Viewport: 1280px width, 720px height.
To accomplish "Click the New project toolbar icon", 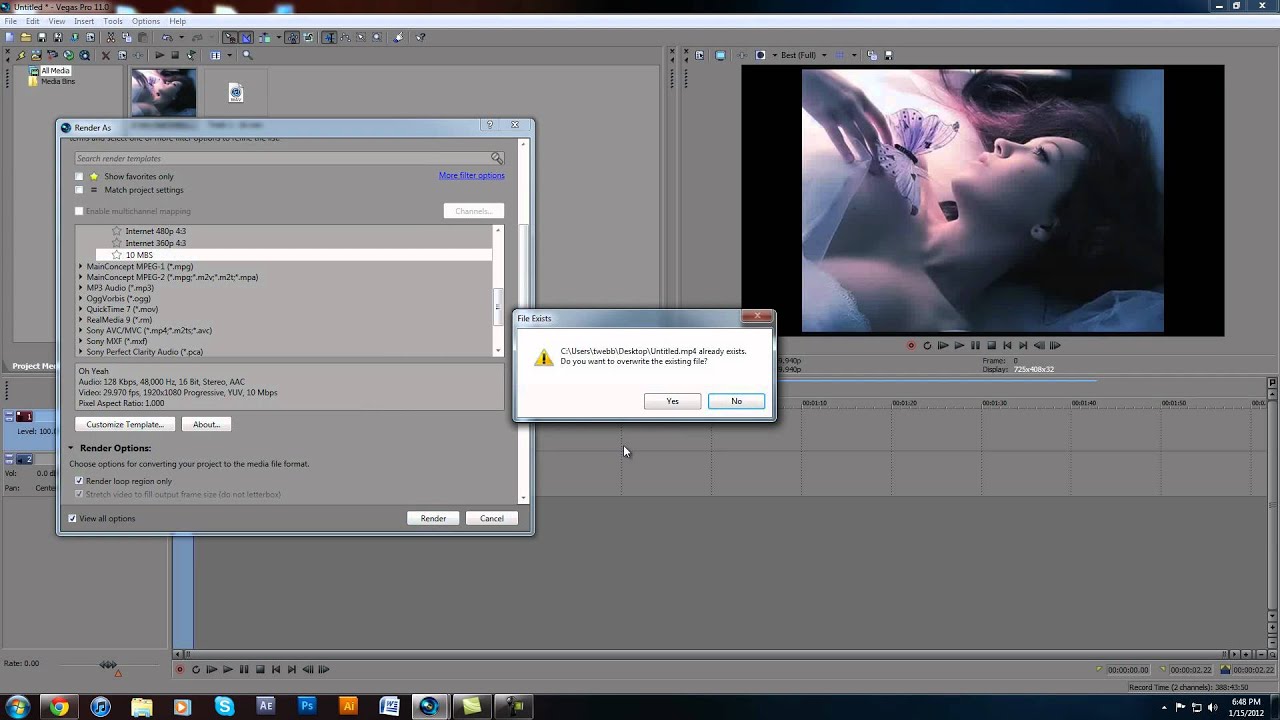I will click(x=9, y=38).
